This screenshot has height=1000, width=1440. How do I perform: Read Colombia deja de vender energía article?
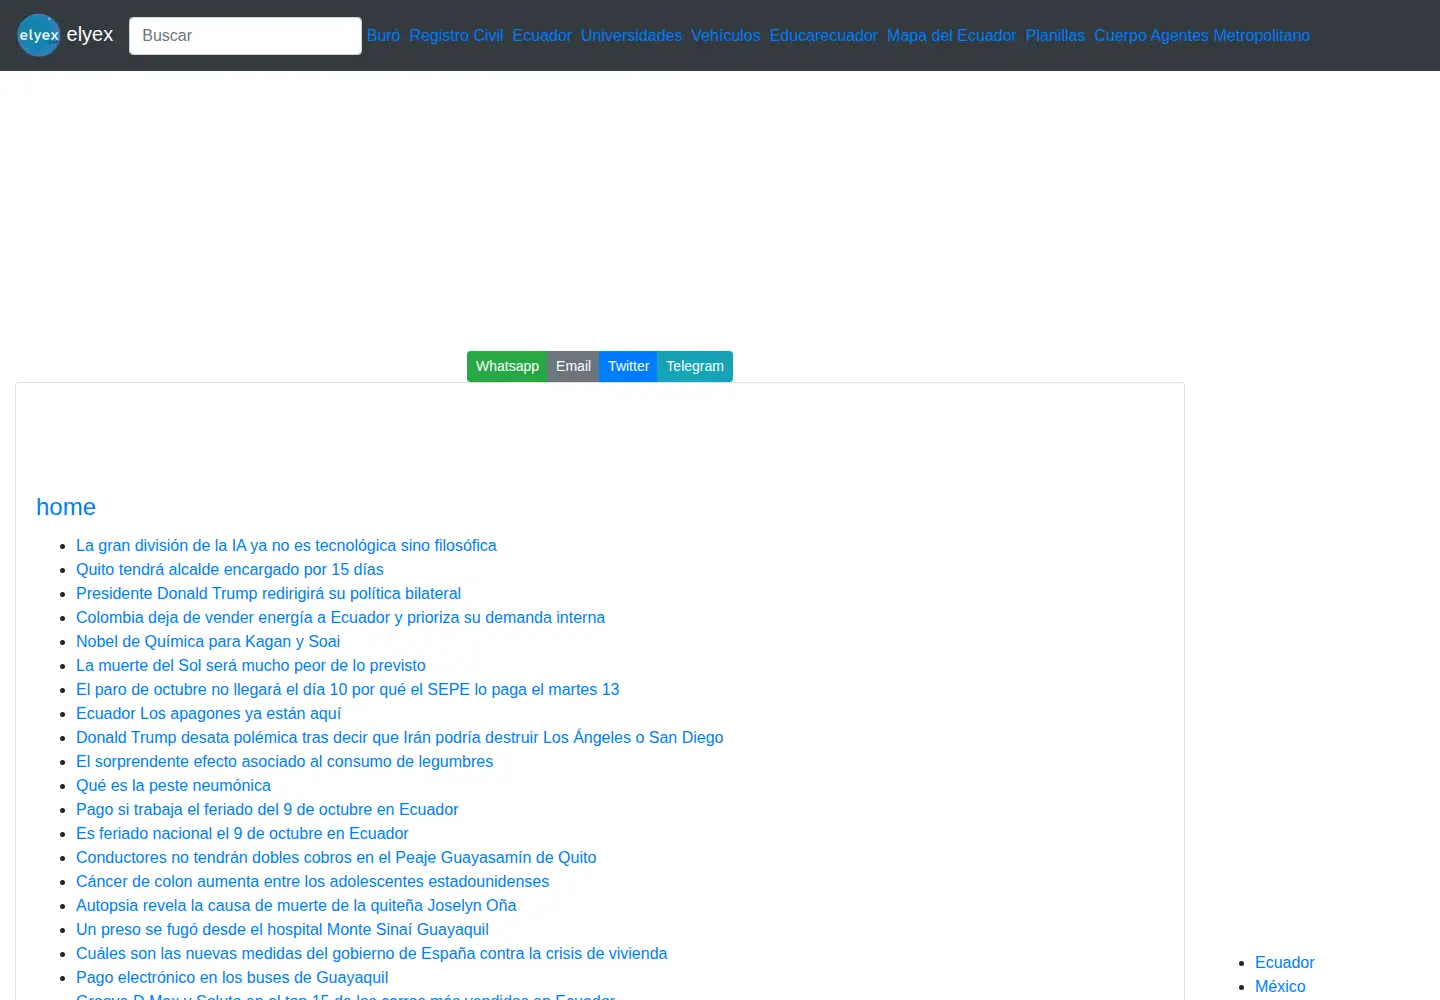pos(340,617)
